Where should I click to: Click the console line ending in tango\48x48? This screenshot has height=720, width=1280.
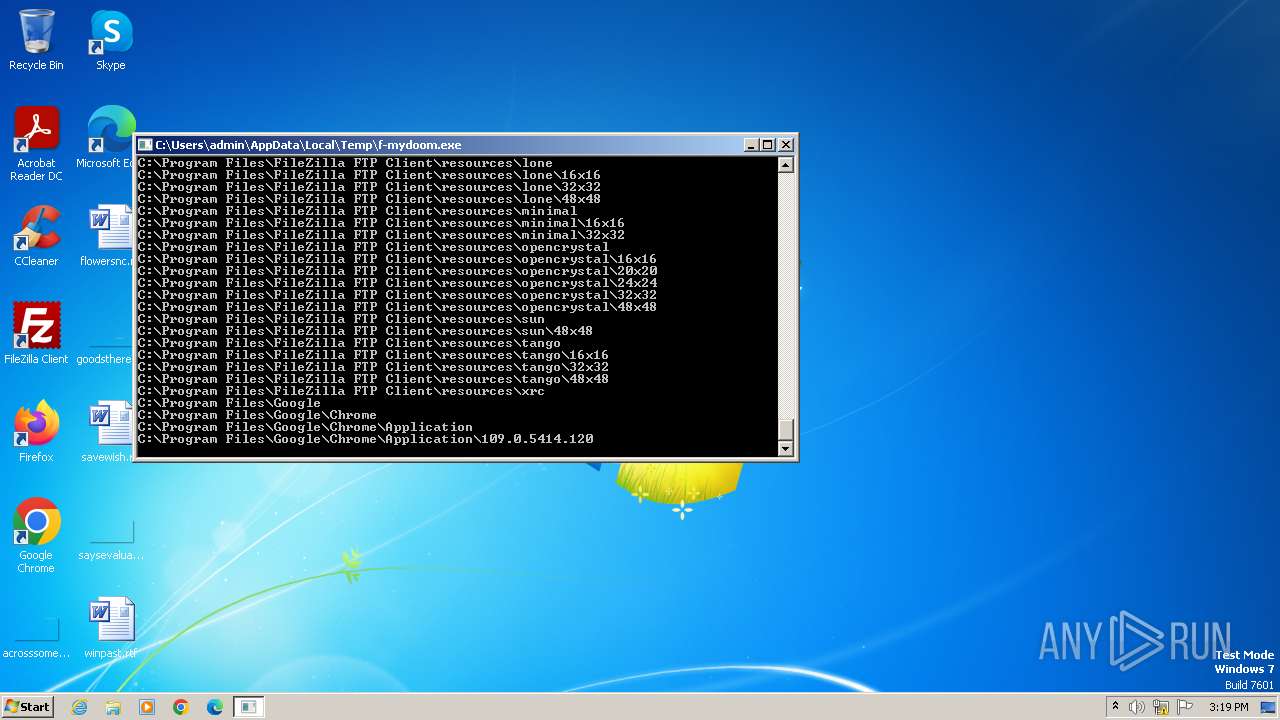373,379
